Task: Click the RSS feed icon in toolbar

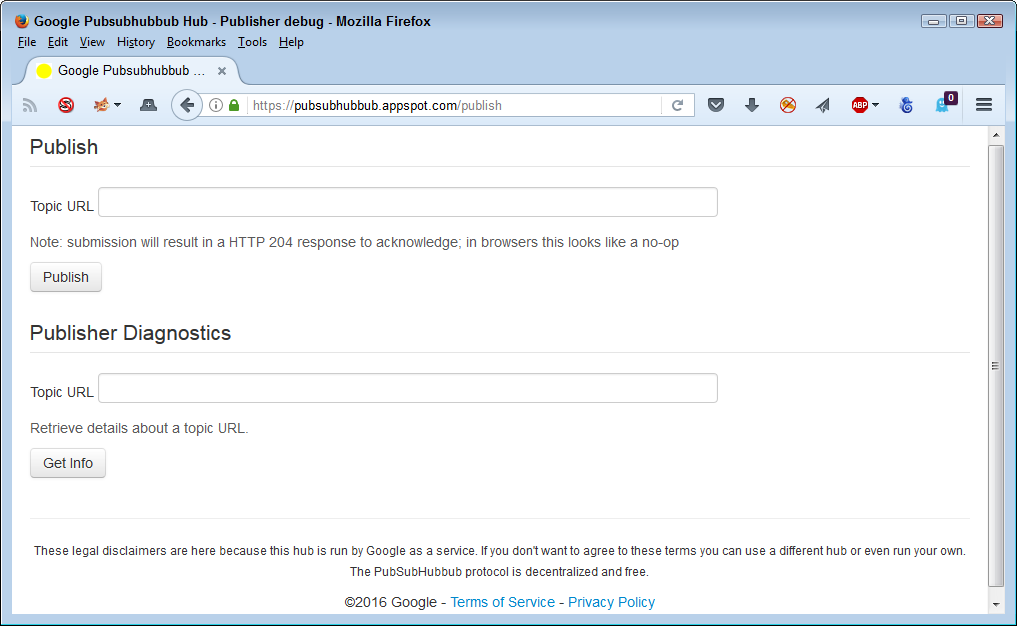Action: 29,105
